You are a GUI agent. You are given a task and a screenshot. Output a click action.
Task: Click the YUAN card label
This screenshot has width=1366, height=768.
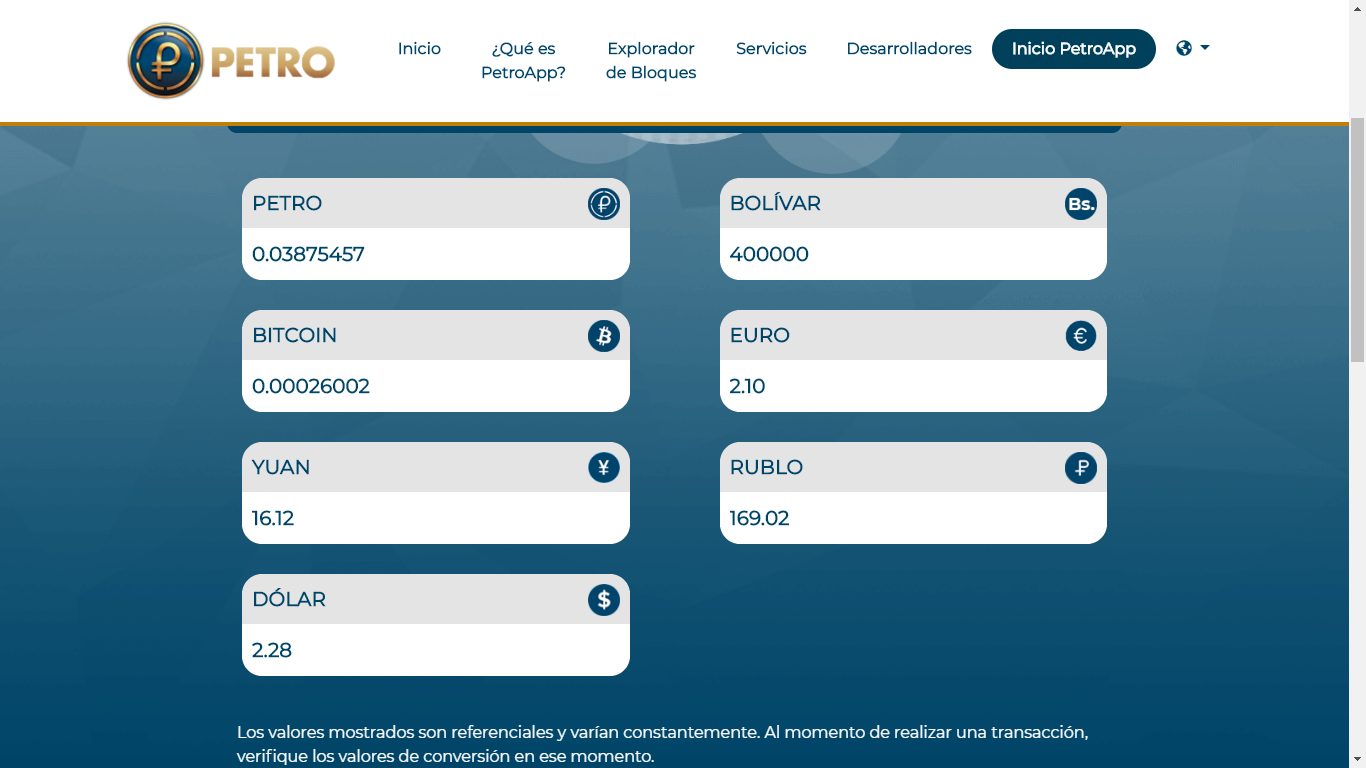[x=281, y=467]
